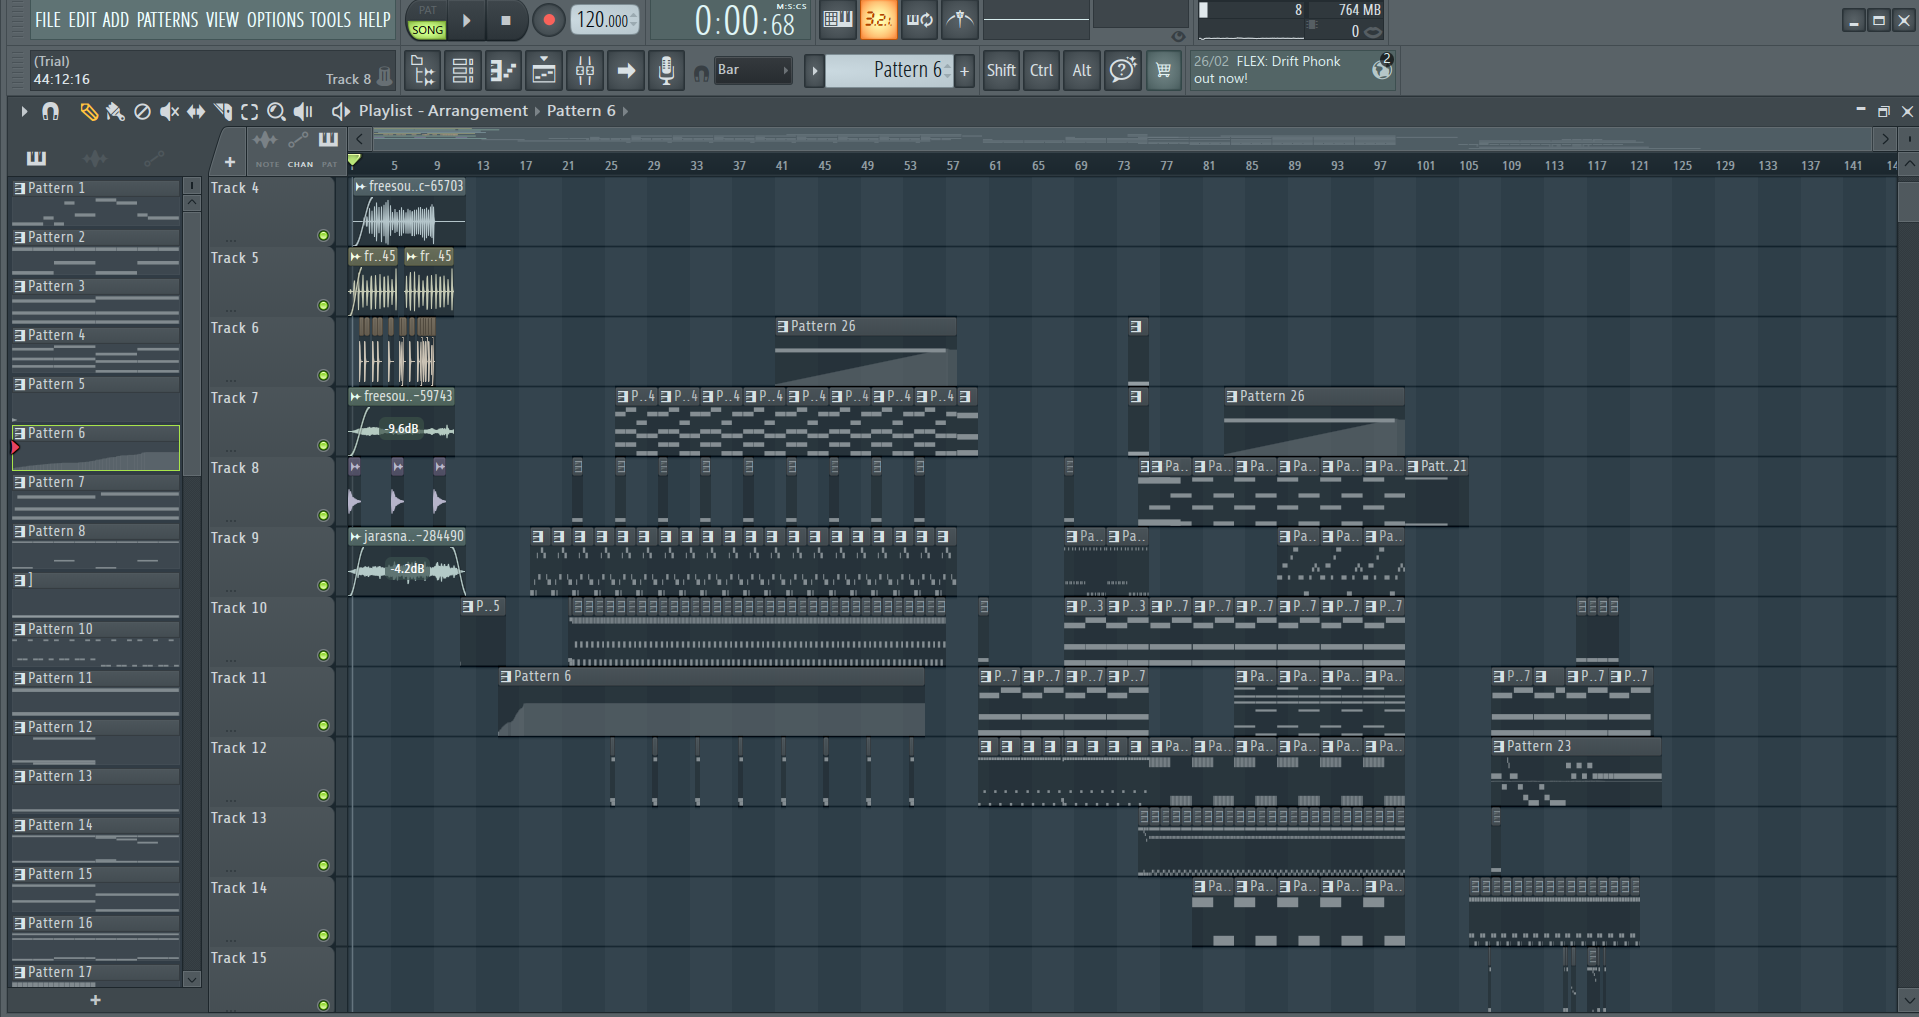Toggle the typing keyboard to piano icon
This screenshot has height=1017, width=1919.
[838, 19]
